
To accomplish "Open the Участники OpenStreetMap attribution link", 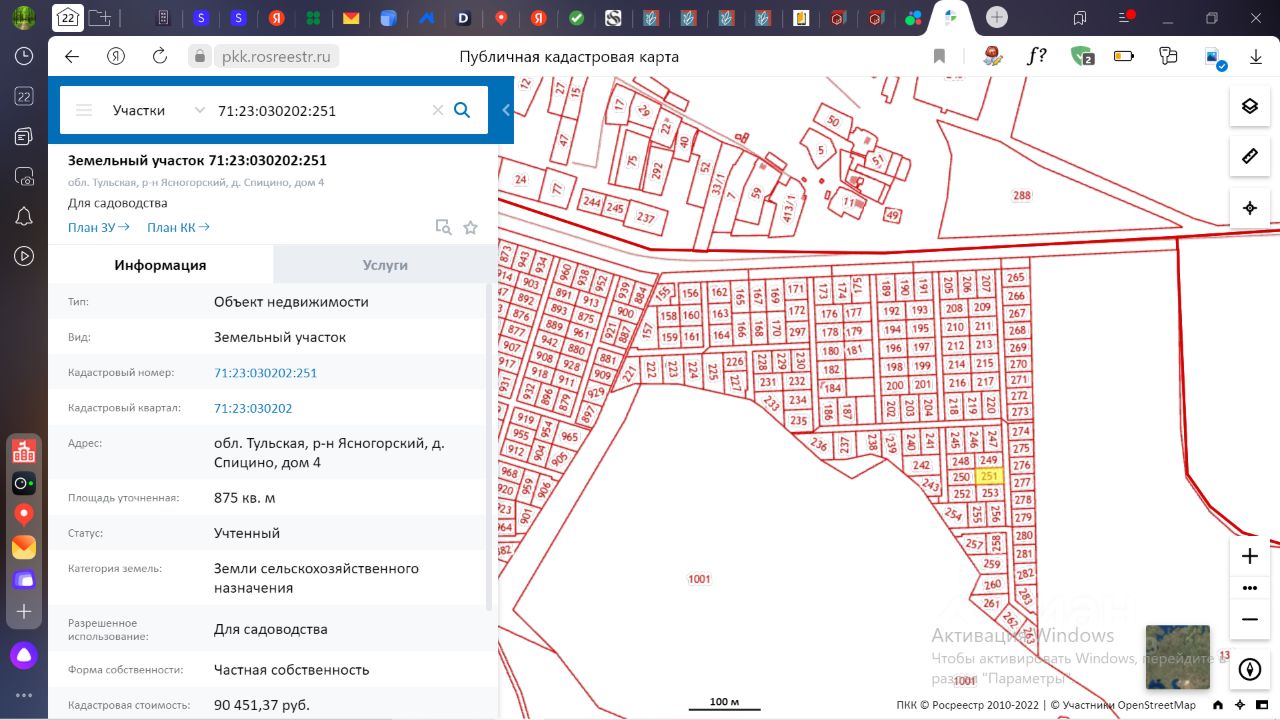I will (1128, 705).
